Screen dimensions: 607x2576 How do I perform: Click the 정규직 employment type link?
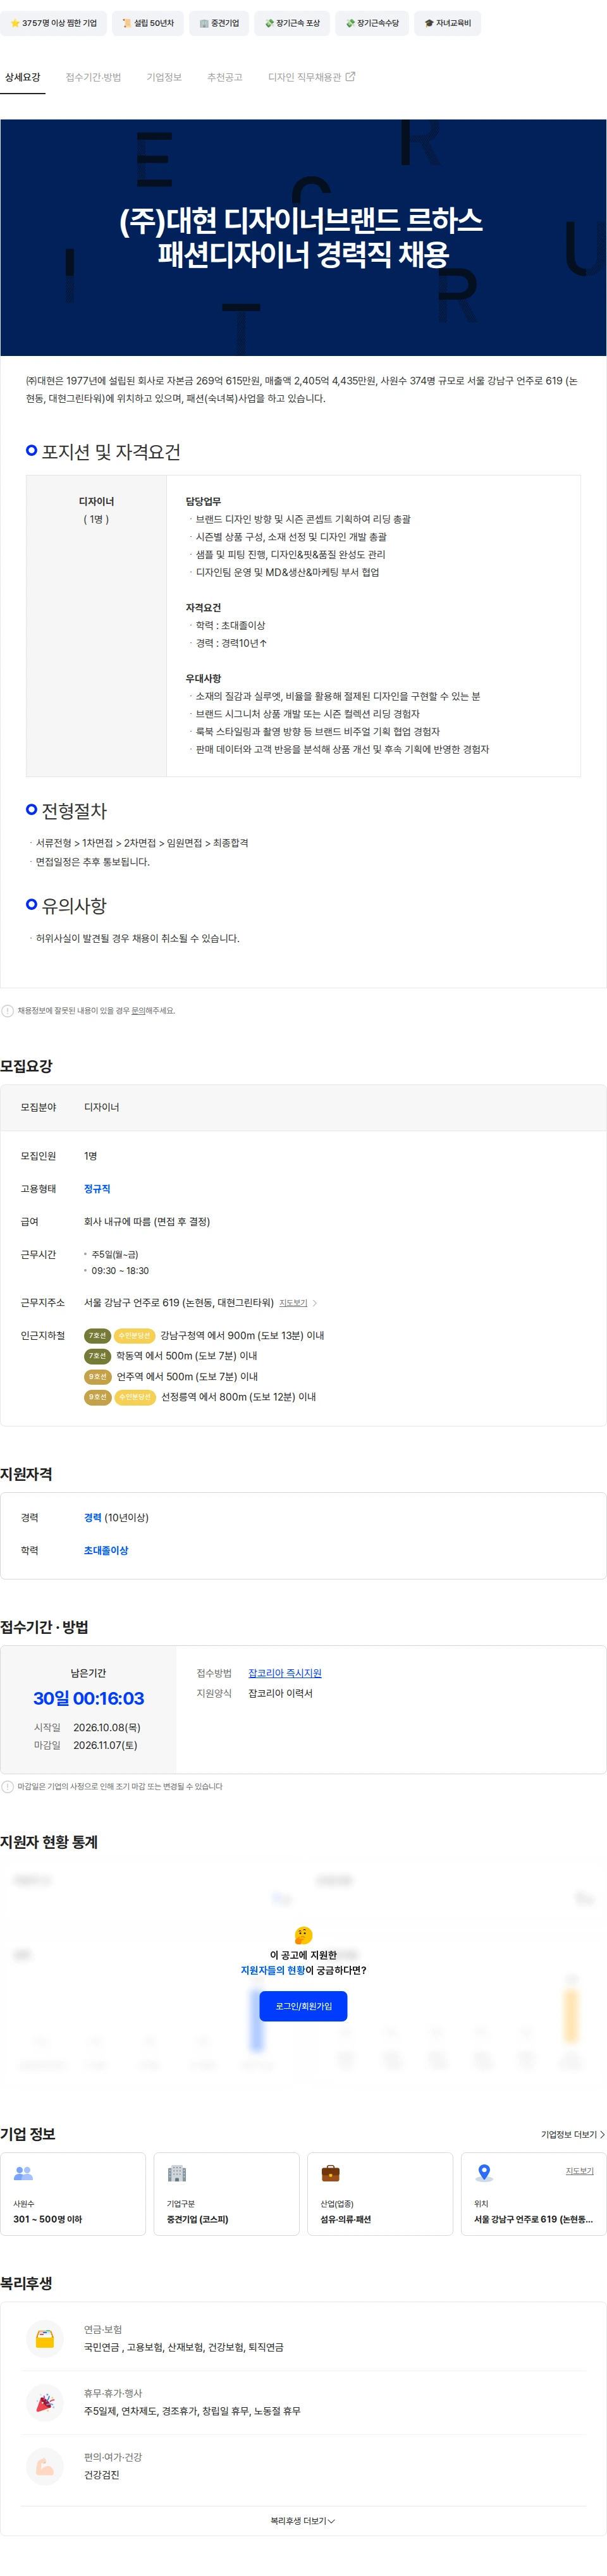[x=97, y=1188]
